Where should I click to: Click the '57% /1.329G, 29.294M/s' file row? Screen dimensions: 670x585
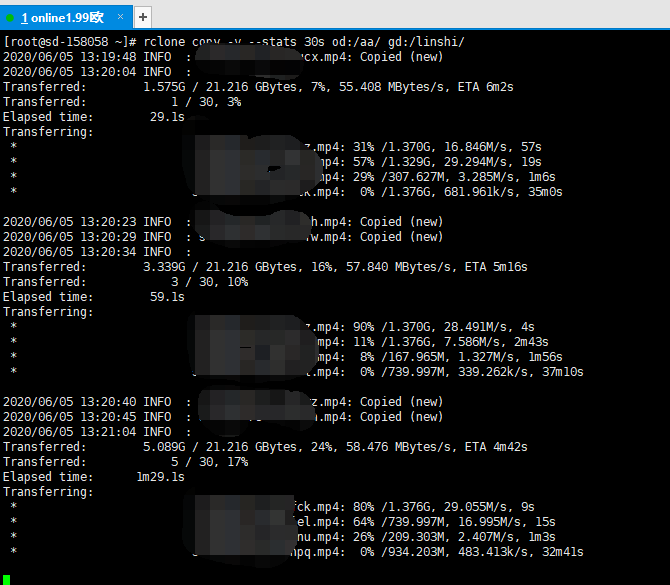pyautogui.click(x=276, y=162)
